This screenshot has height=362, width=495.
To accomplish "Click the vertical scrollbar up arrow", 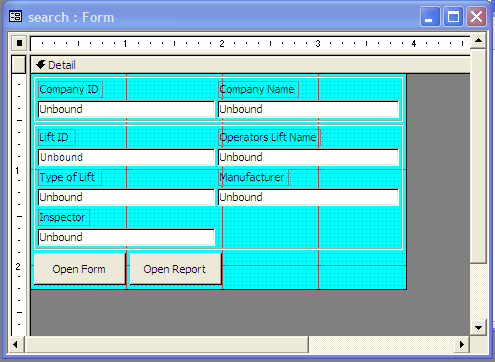I will (478, 41).
